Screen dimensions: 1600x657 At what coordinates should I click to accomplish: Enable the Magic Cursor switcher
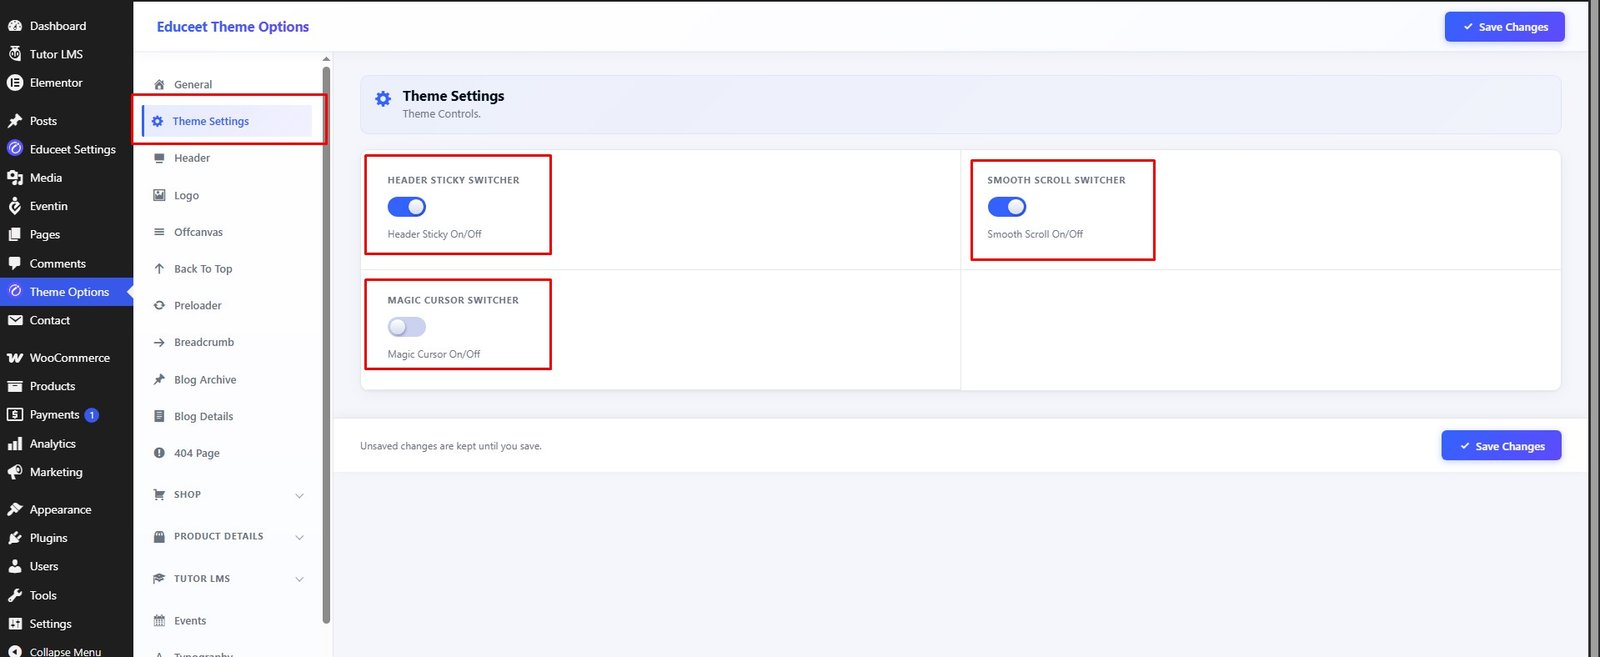click(x=407, y=327)
